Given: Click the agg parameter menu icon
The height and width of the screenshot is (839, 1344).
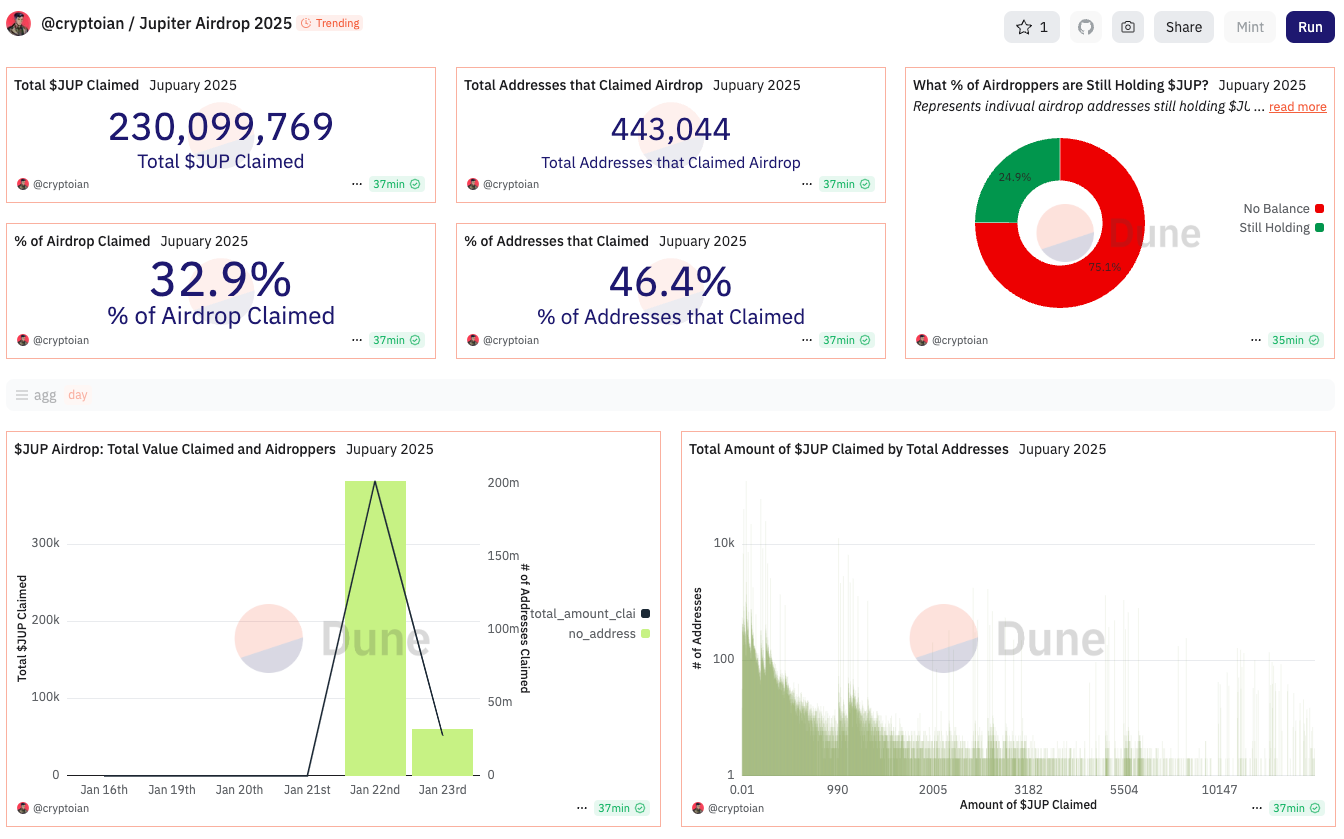Looking at the screenshot, I should point(22,395).
